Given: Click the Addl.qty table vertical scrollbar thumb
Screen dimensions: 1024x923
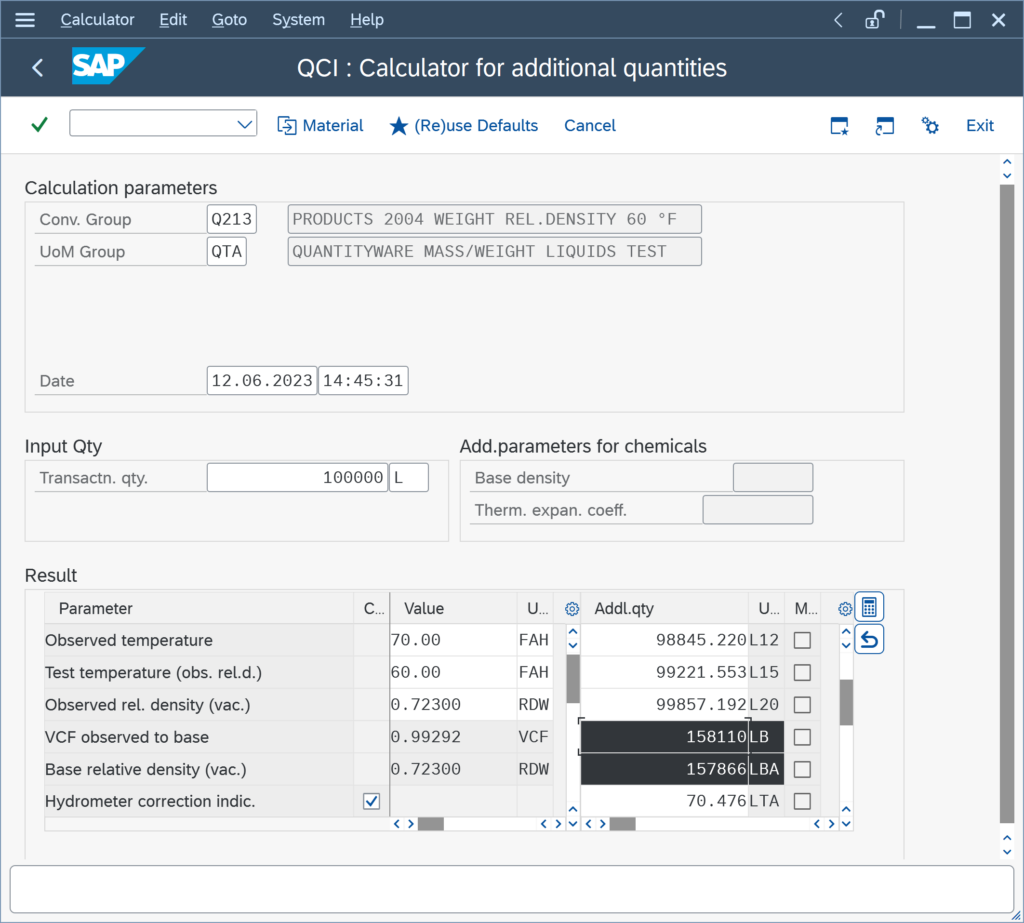Looking at the screenshot, I should 846,702.
